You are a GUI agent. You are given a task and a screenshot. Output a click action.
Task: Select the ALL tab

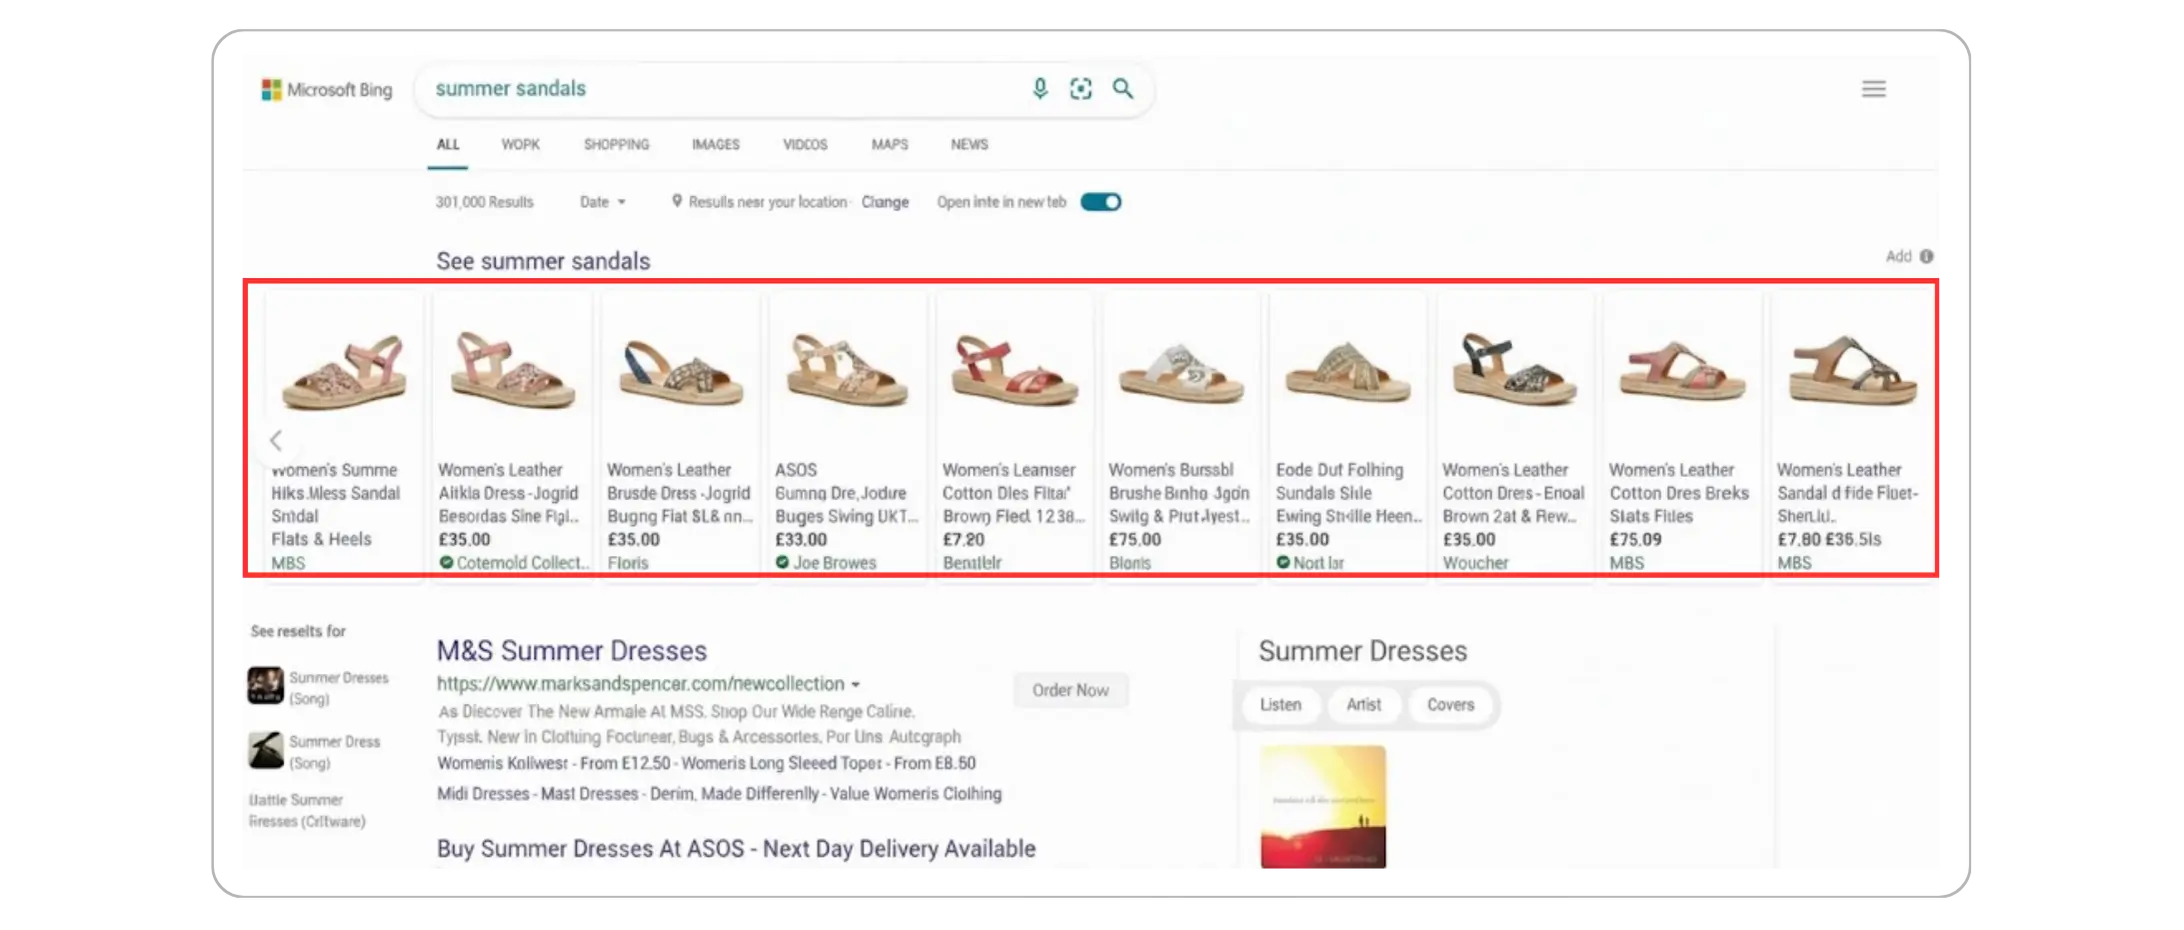[x=448, y=144]
